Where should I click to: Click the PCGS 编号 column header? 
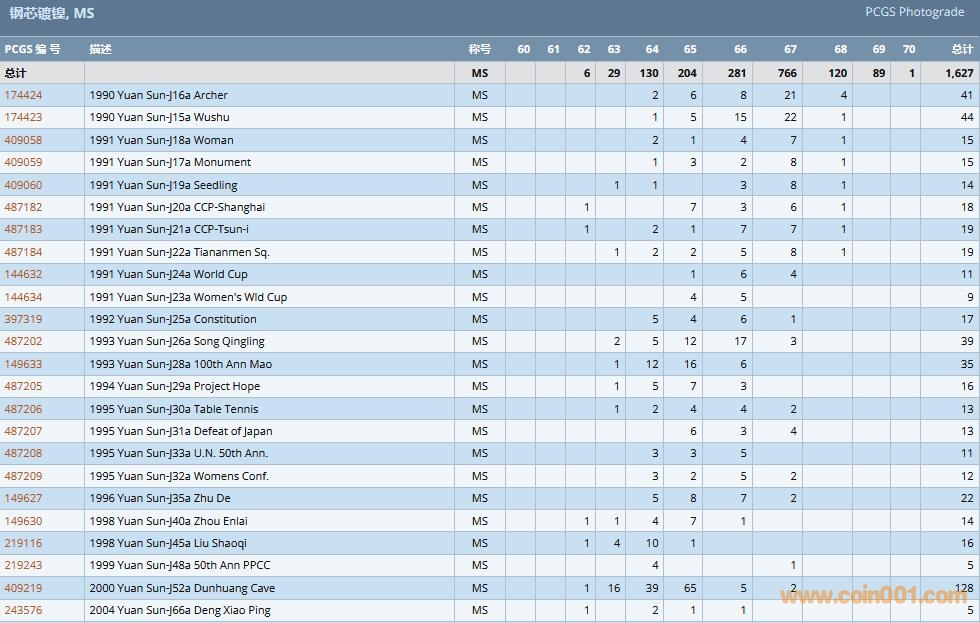click(x=32, y=49)
